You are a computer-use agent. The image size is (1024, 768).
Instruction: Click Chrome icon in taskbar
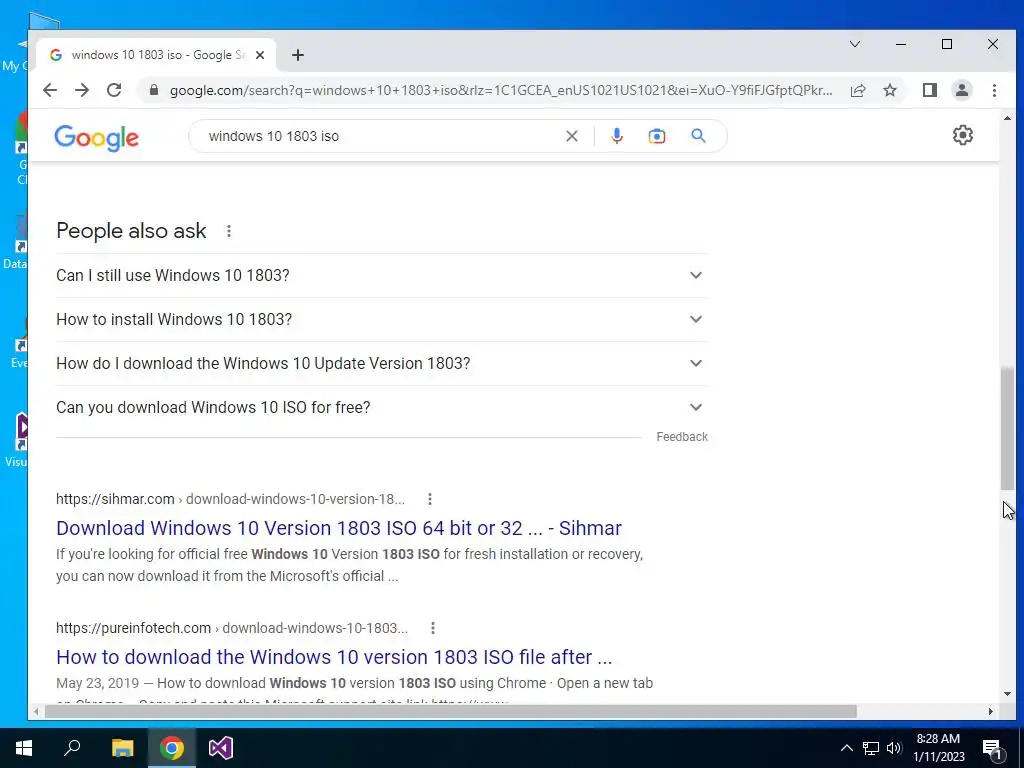pyautogui.click(x=172, y=748)
